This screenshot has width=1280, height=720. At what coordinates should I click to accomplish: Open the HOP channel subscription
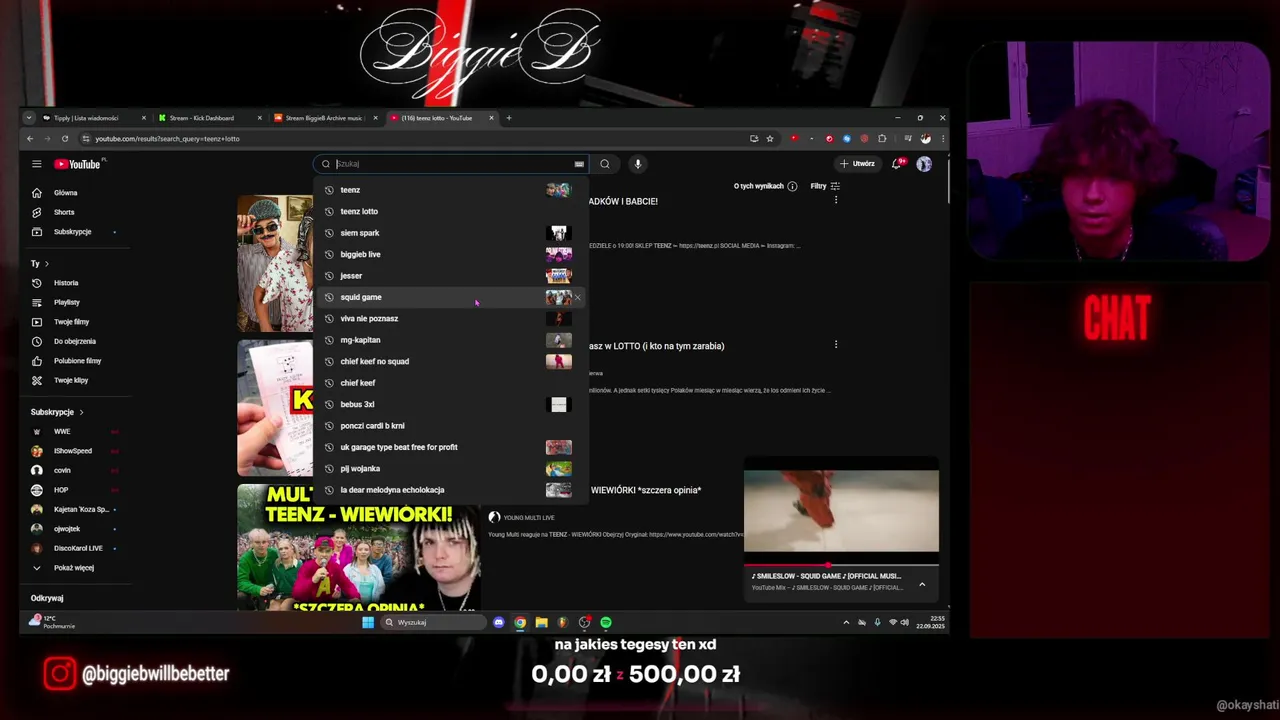(x=61, y=490)
